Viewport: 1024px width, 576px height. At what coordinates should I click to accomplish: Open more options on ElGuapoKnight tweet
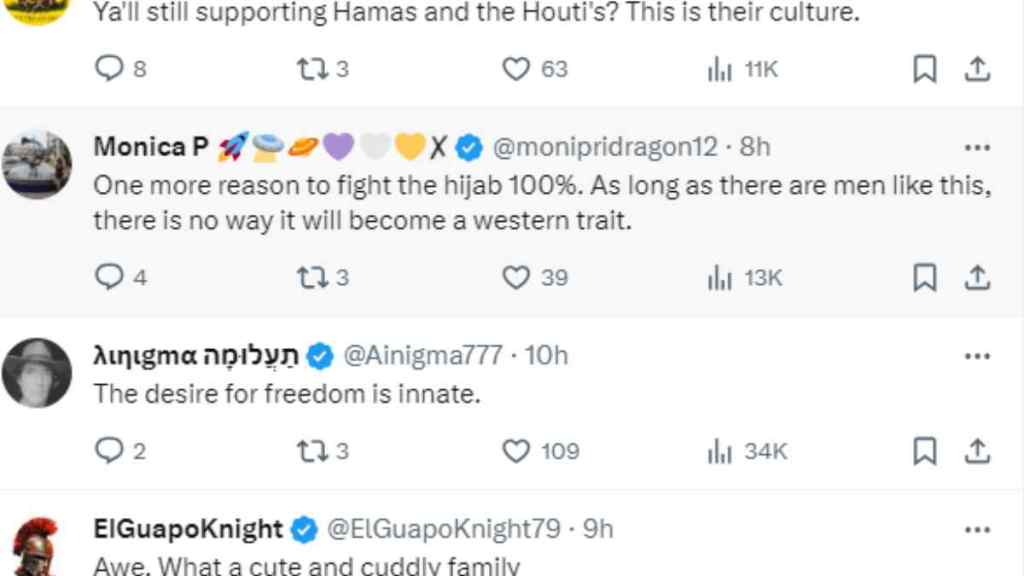click(977, 530)
